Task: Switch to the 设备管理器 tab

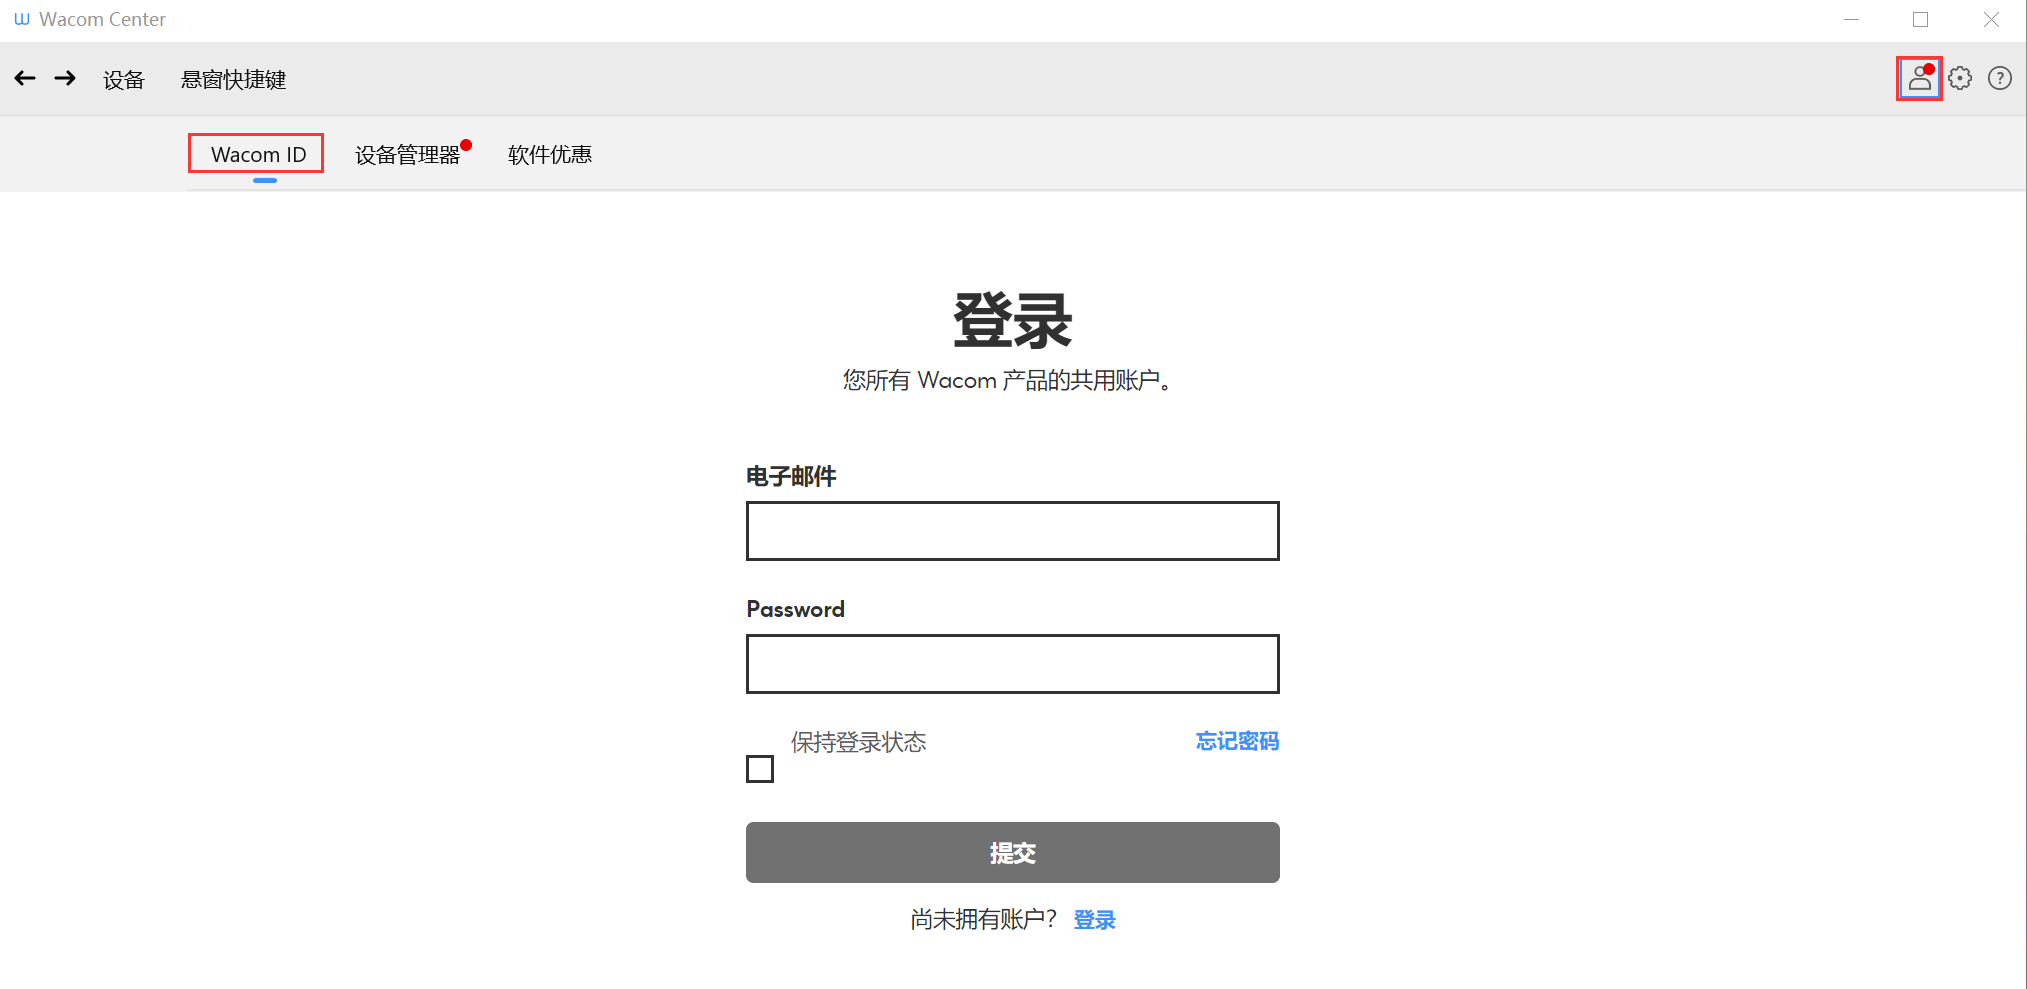Action: click(408, 154)
